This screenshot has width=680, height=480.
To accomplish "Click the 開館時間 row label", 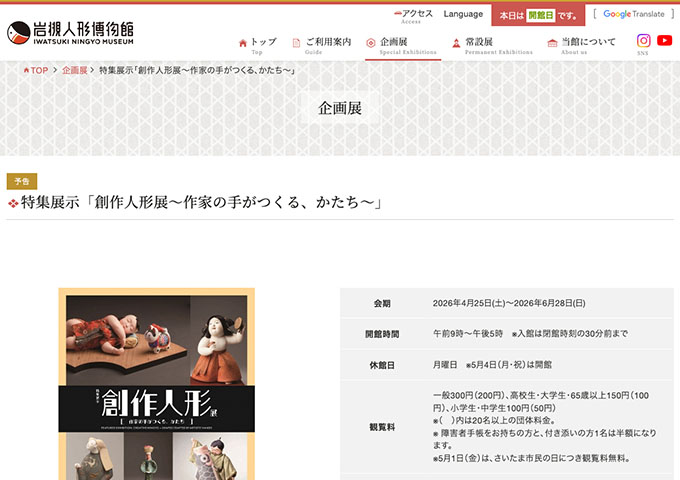I will [x=382, y=334].
